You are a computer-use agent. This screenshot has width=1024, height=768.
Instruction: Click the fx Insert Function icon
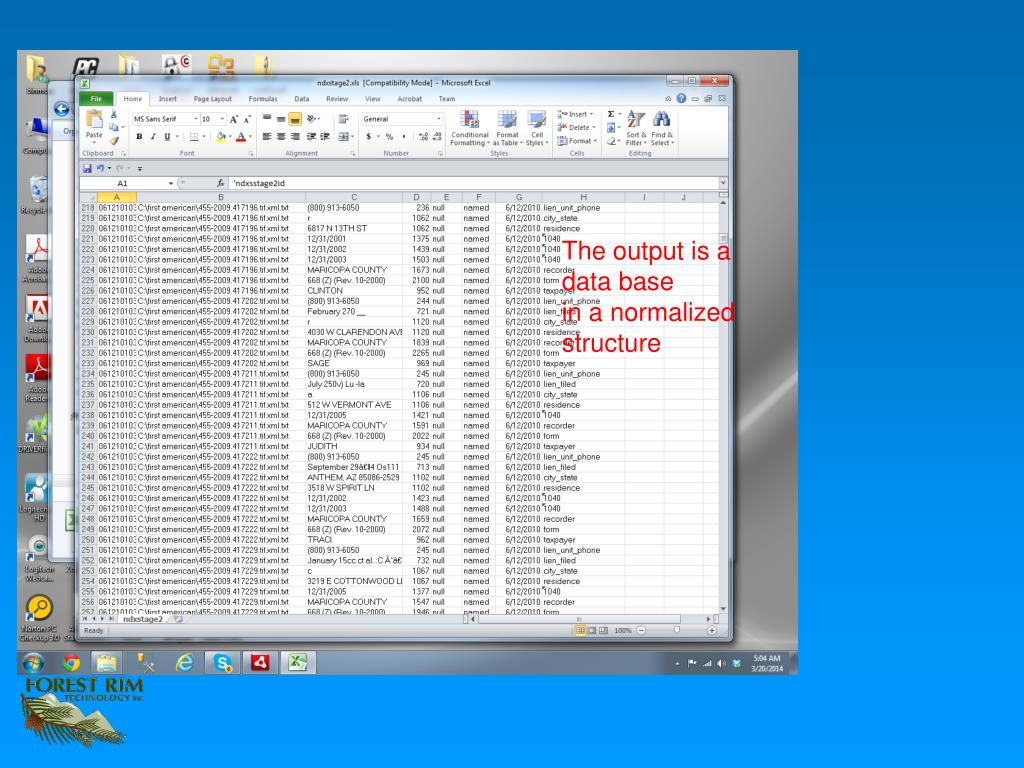point(221,184)
